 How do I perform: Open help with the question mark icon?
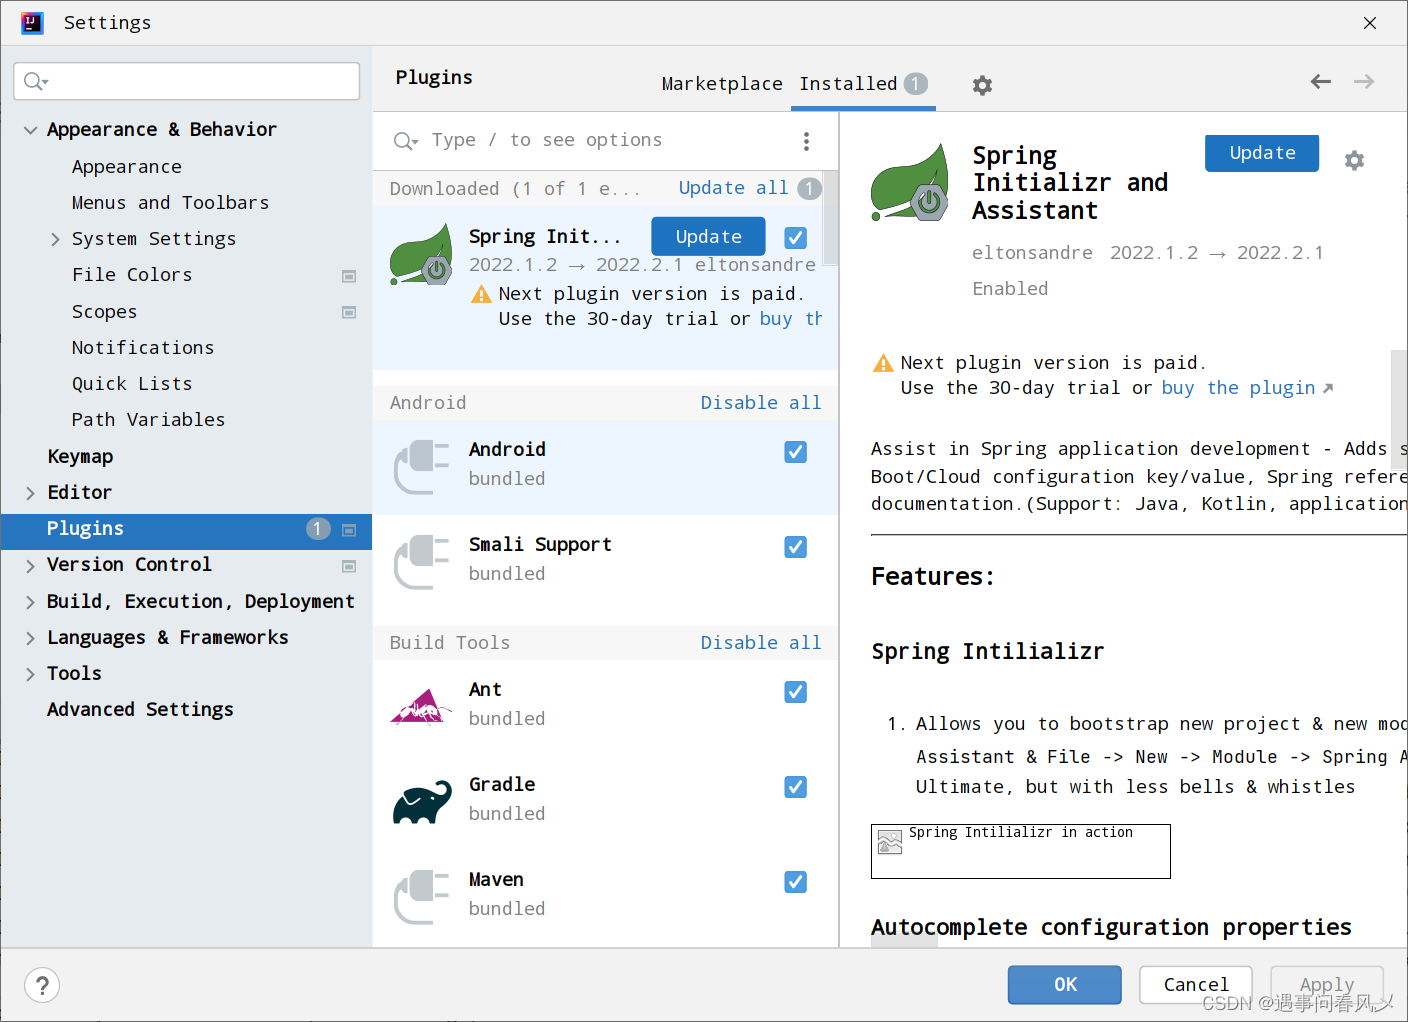coord(42,986)
